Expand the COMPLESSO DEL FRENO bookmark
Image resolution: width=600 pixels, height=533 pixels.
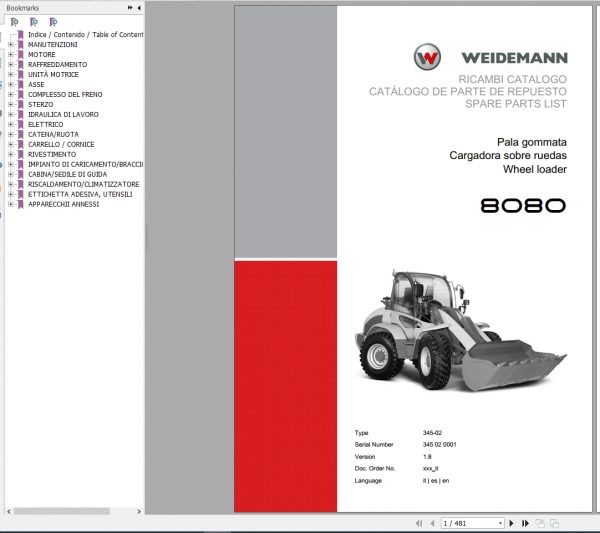click(11, 95)
